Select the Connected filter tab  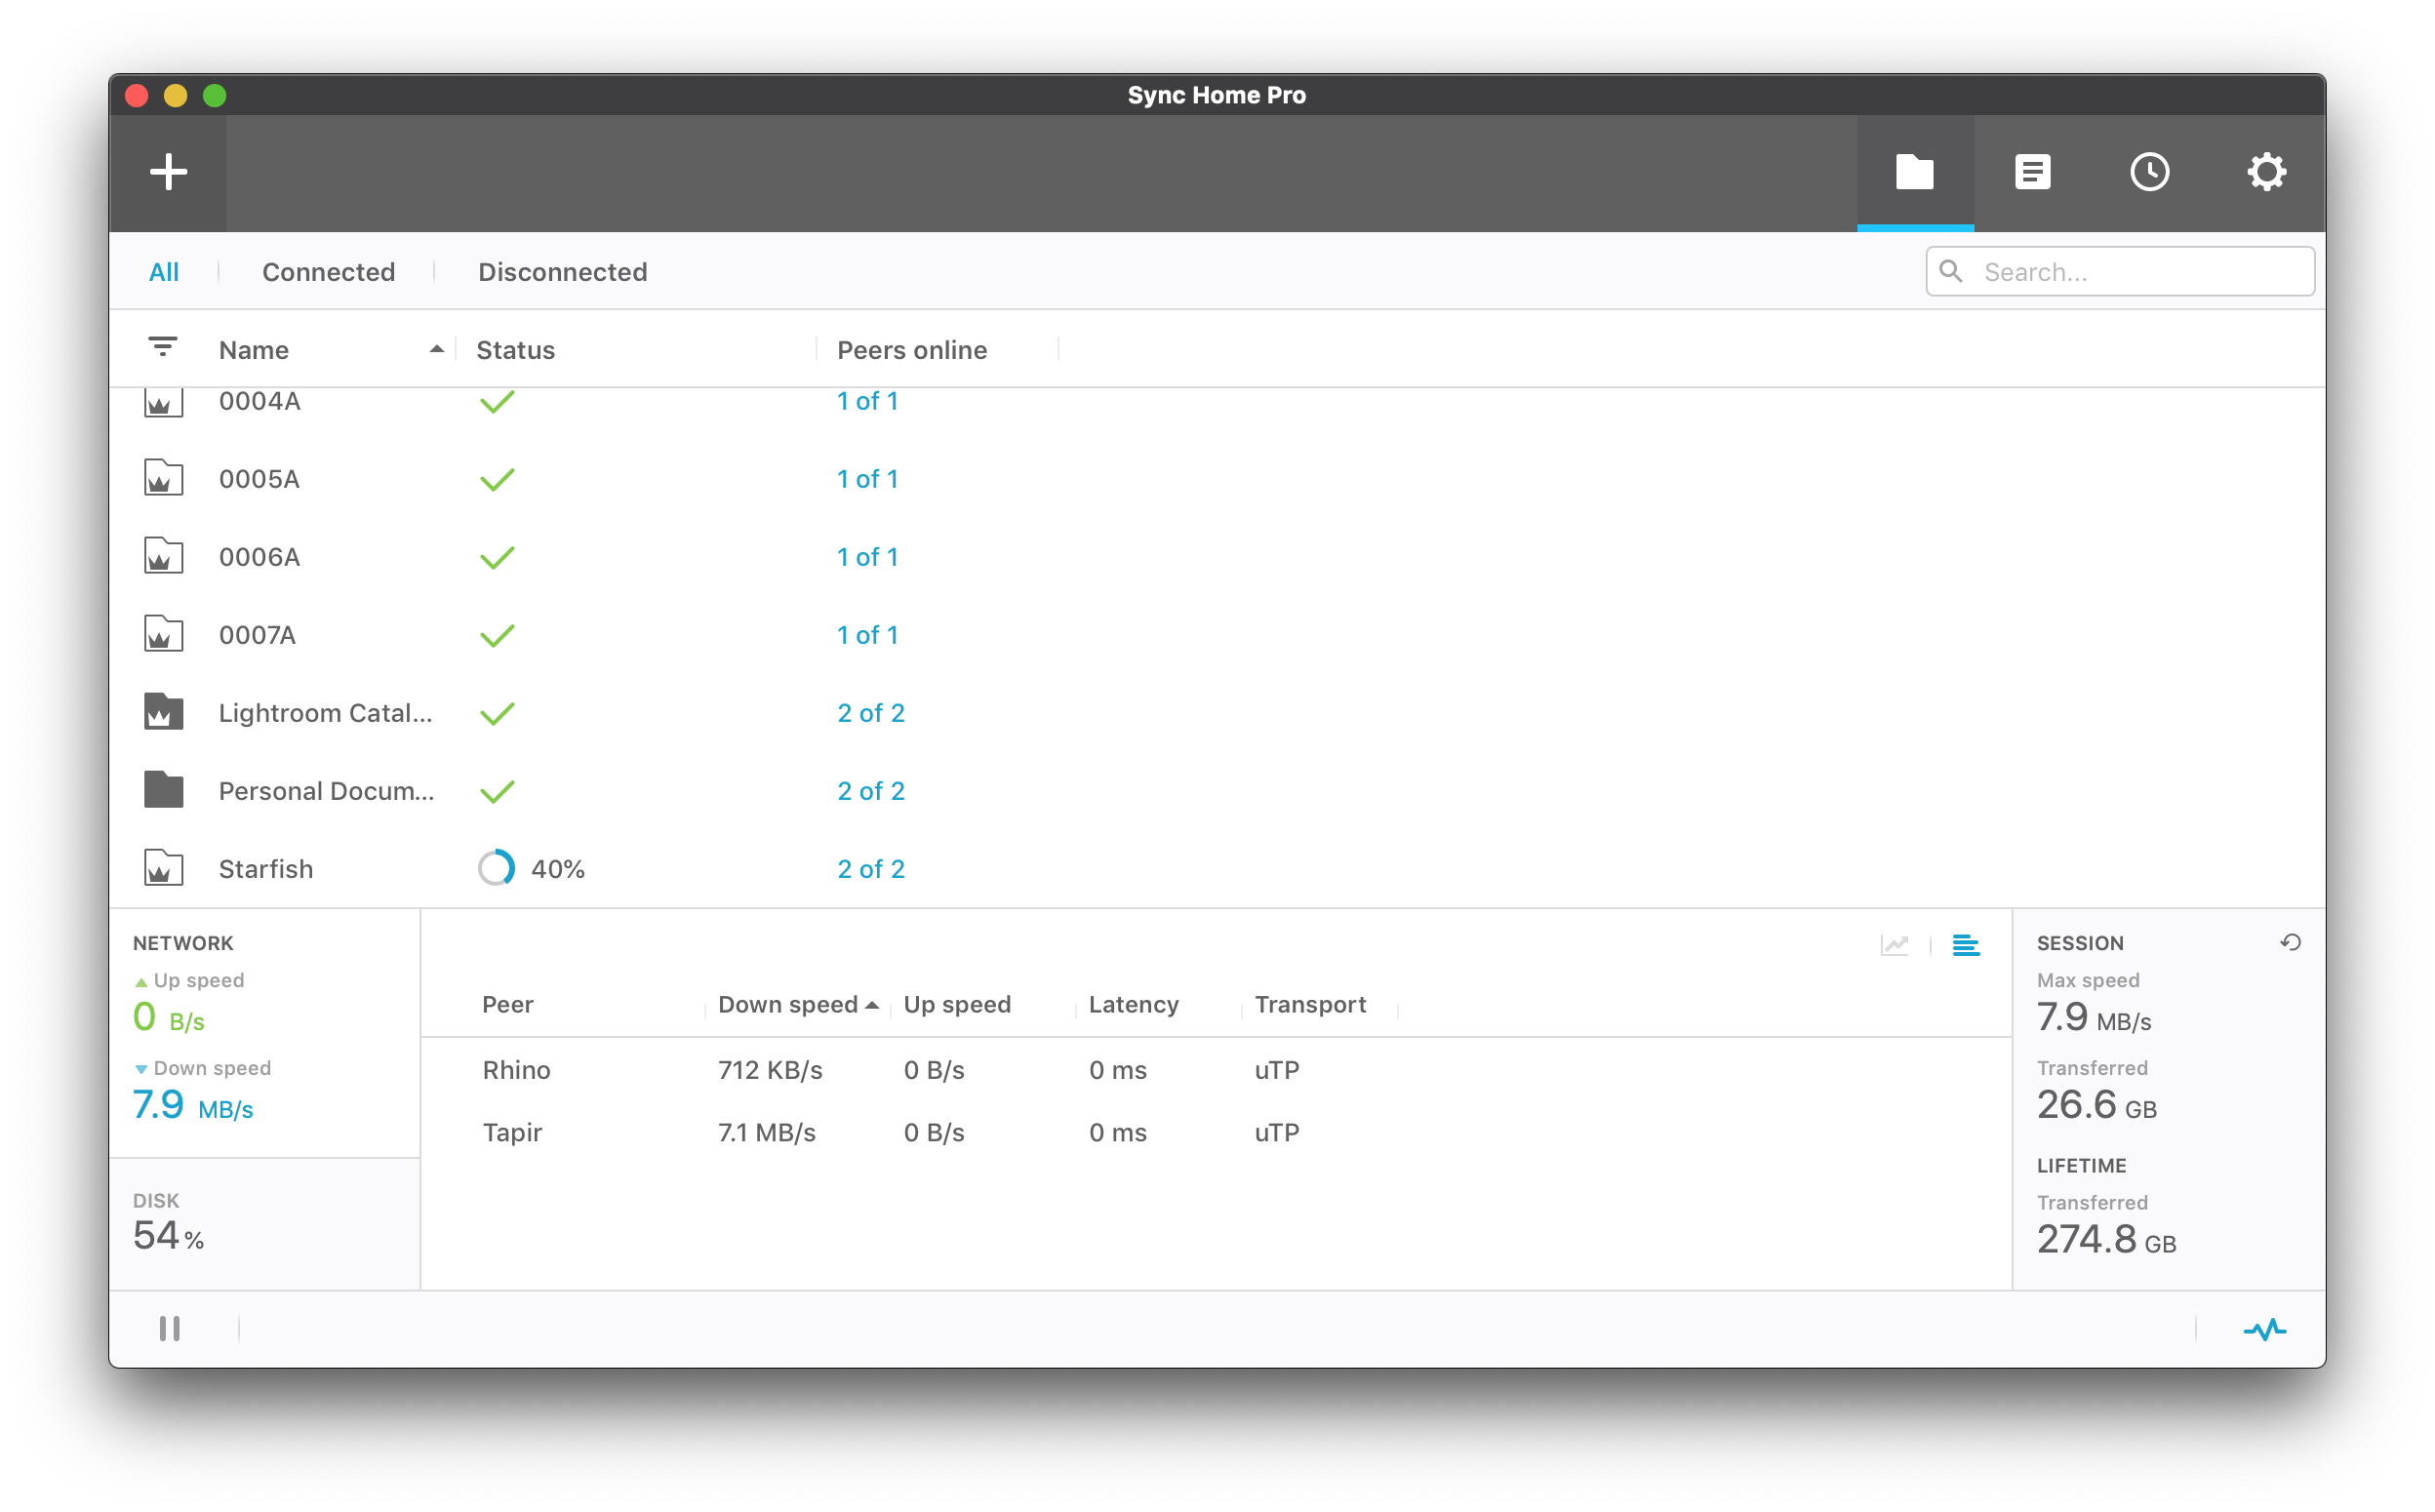pos(329,272)
